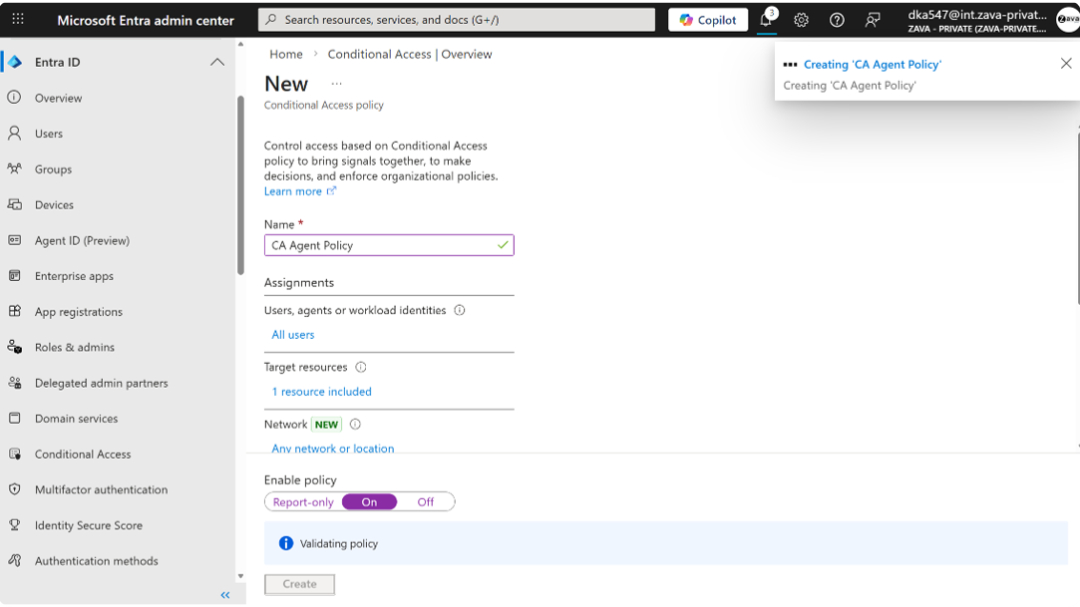Click the Copilot button
The height and width of the screenshot is (607, 1080).
707,20
